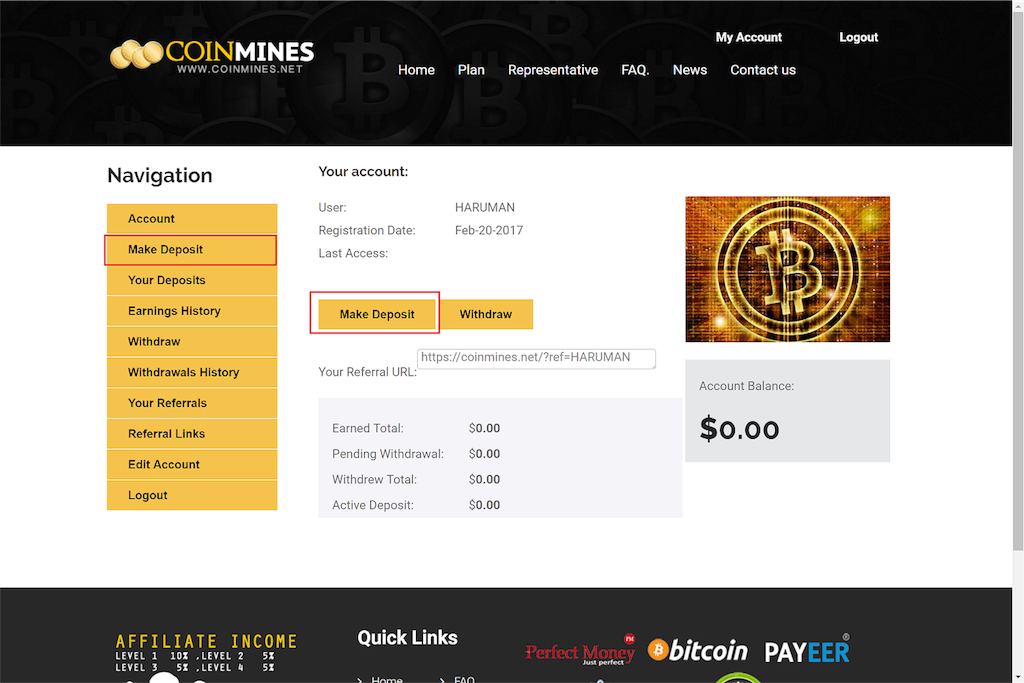Open Your Referrals in sidebar
This screenshot has width=1024, height=683.
192,403
